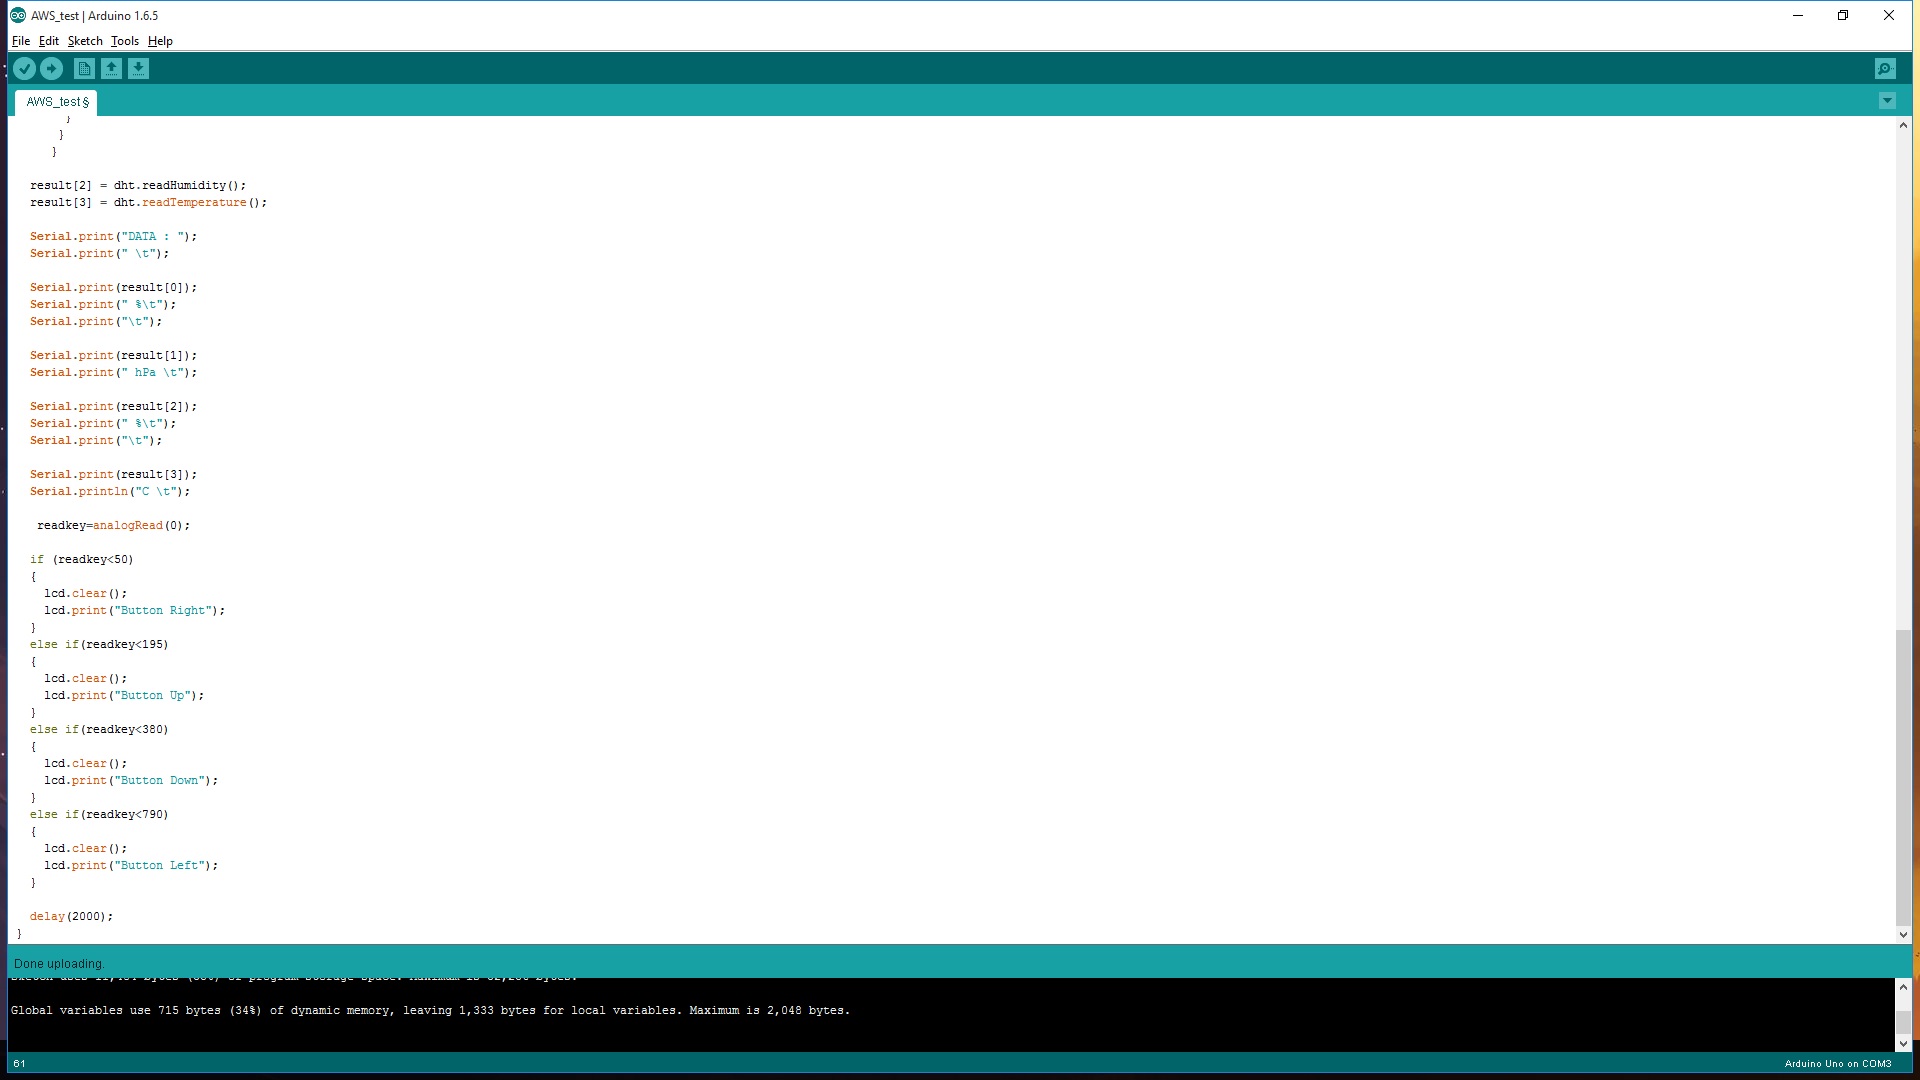The width and height of the screenshot is (1920, 1080).
Task: Click the Serial.print("DATA : ") line
Action: point(113,237)
